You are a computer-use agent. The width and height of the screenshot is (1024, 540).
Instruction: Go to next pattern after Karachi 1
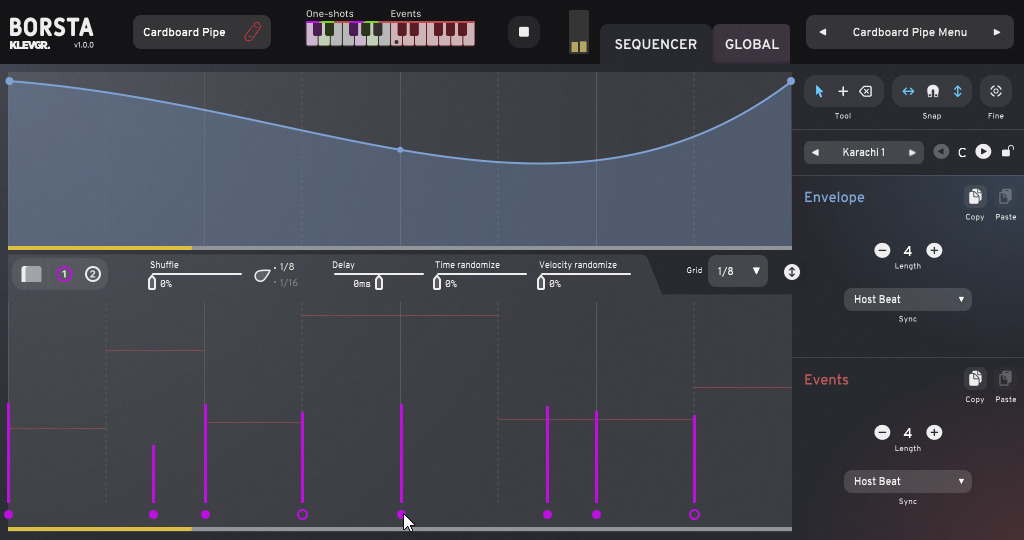(x=912, y=153)
